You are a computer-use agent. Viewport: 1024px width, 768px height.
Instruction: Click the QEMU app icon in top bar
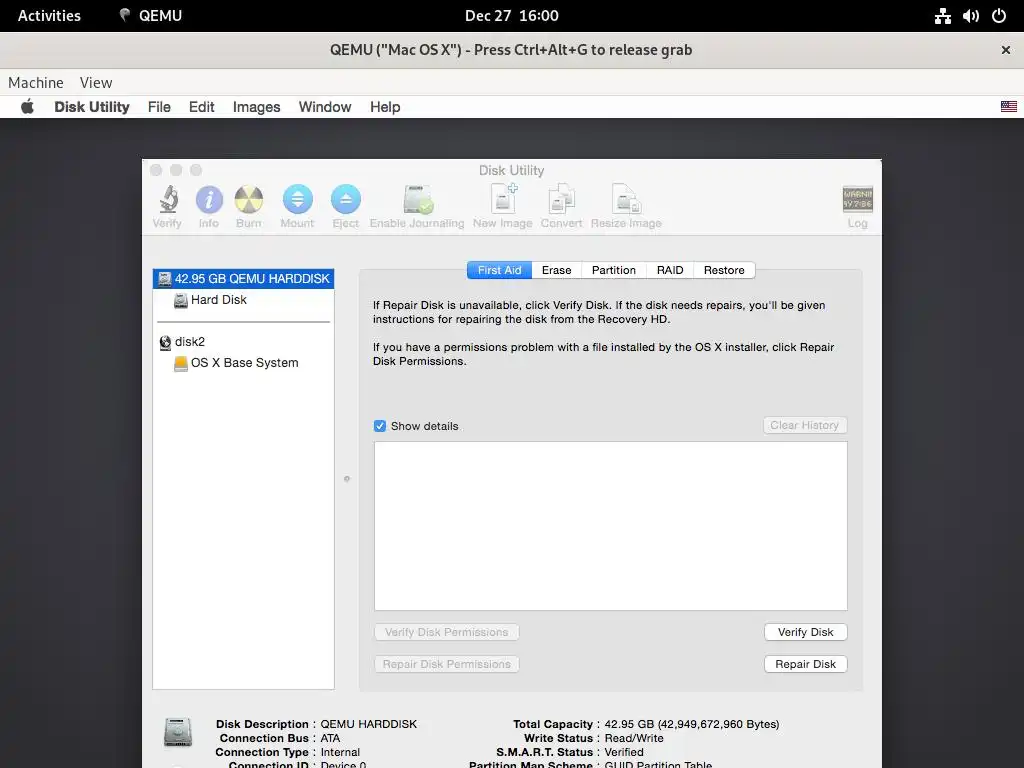(x=125, y=16)
